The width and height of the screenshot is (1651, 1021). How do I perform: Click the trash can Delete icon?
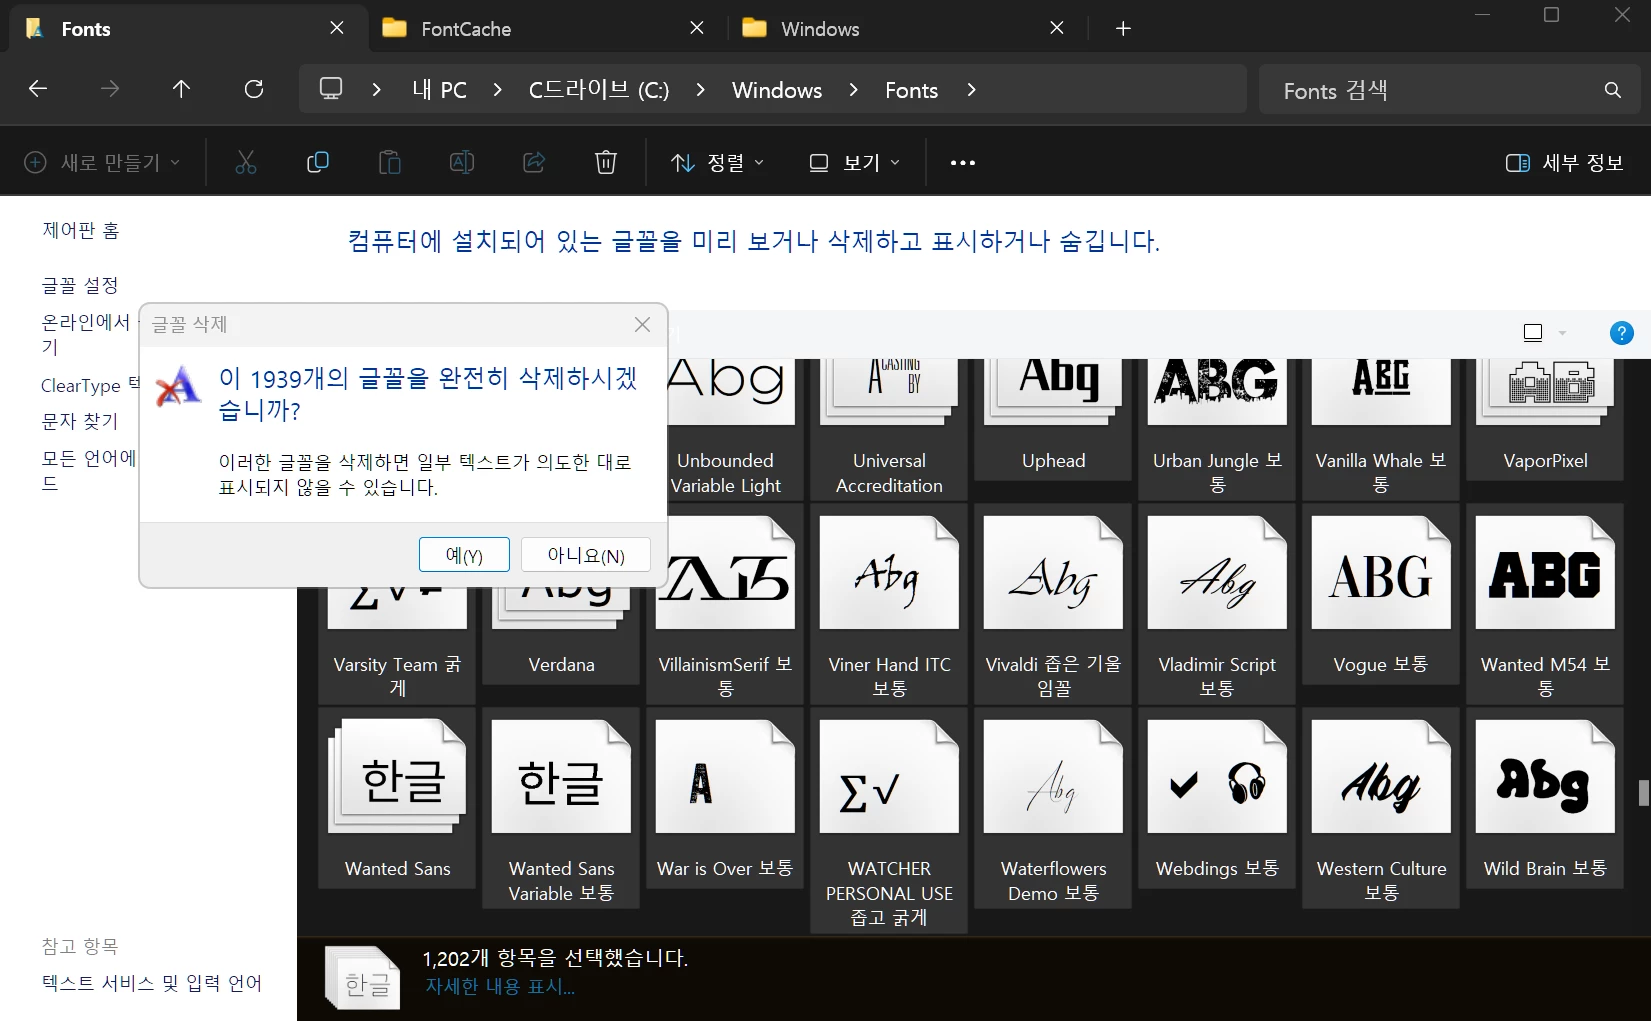(606, 162)
